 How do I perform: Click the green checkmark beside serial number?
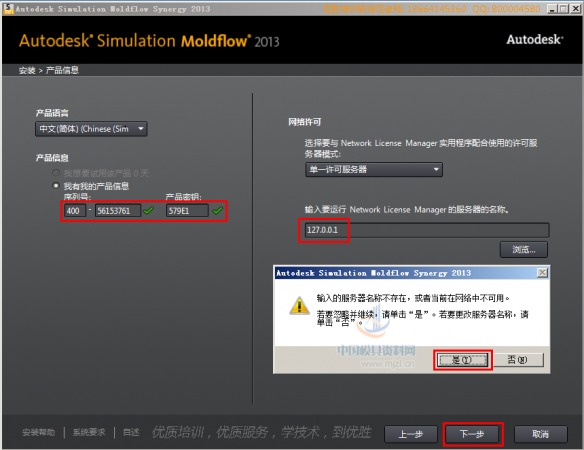(x=149, y=210)
